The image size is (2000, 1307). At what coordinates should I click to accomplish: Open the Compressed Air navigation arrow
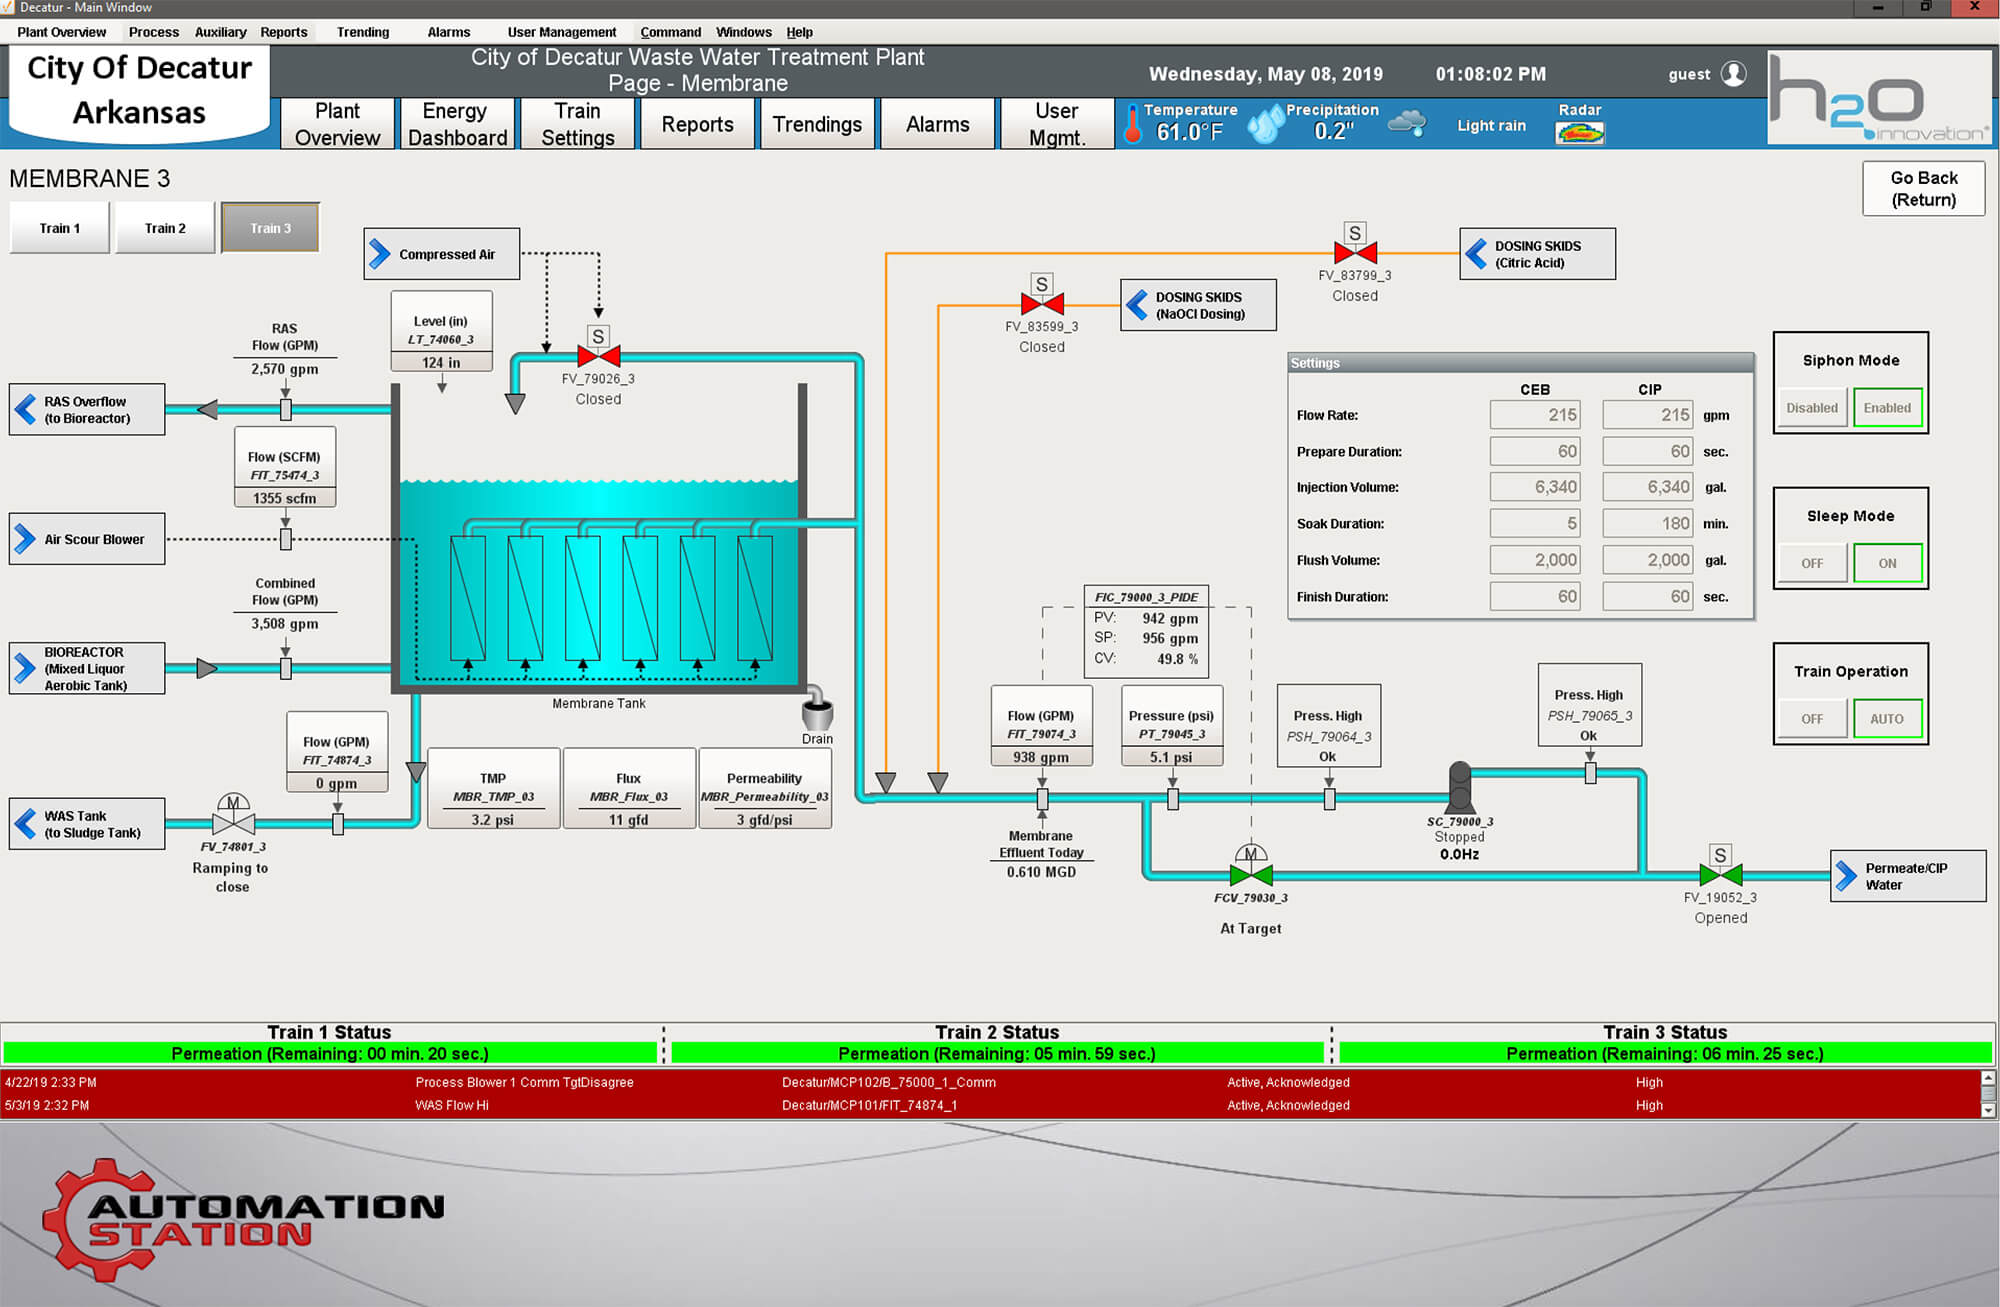pyautogui.click(x=380, y=254)
